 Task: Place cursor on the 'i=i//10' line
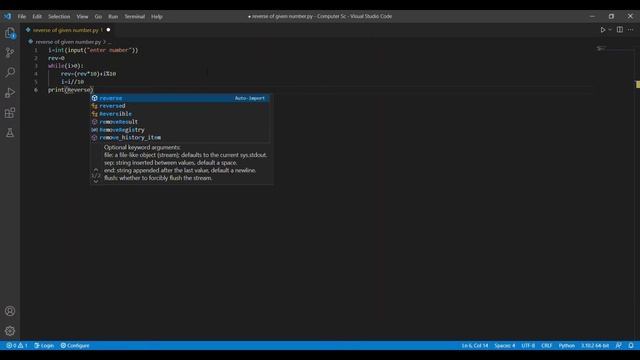click(73, 82)
